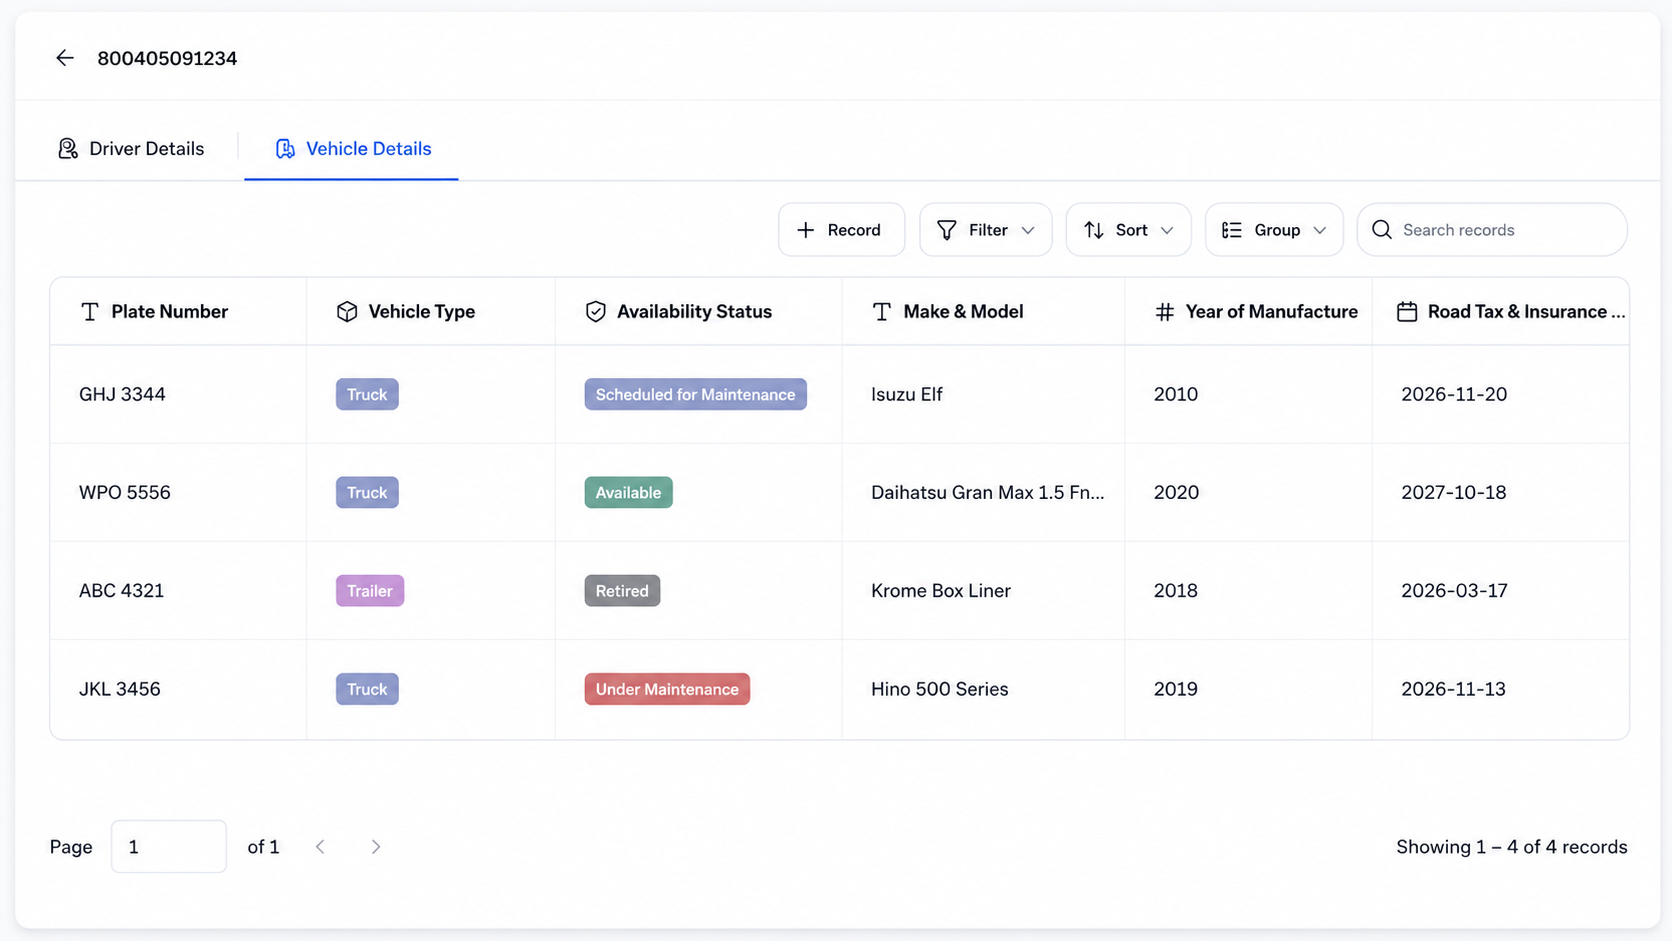
Task: Click the back arrow icon
Action: [65, 58]
